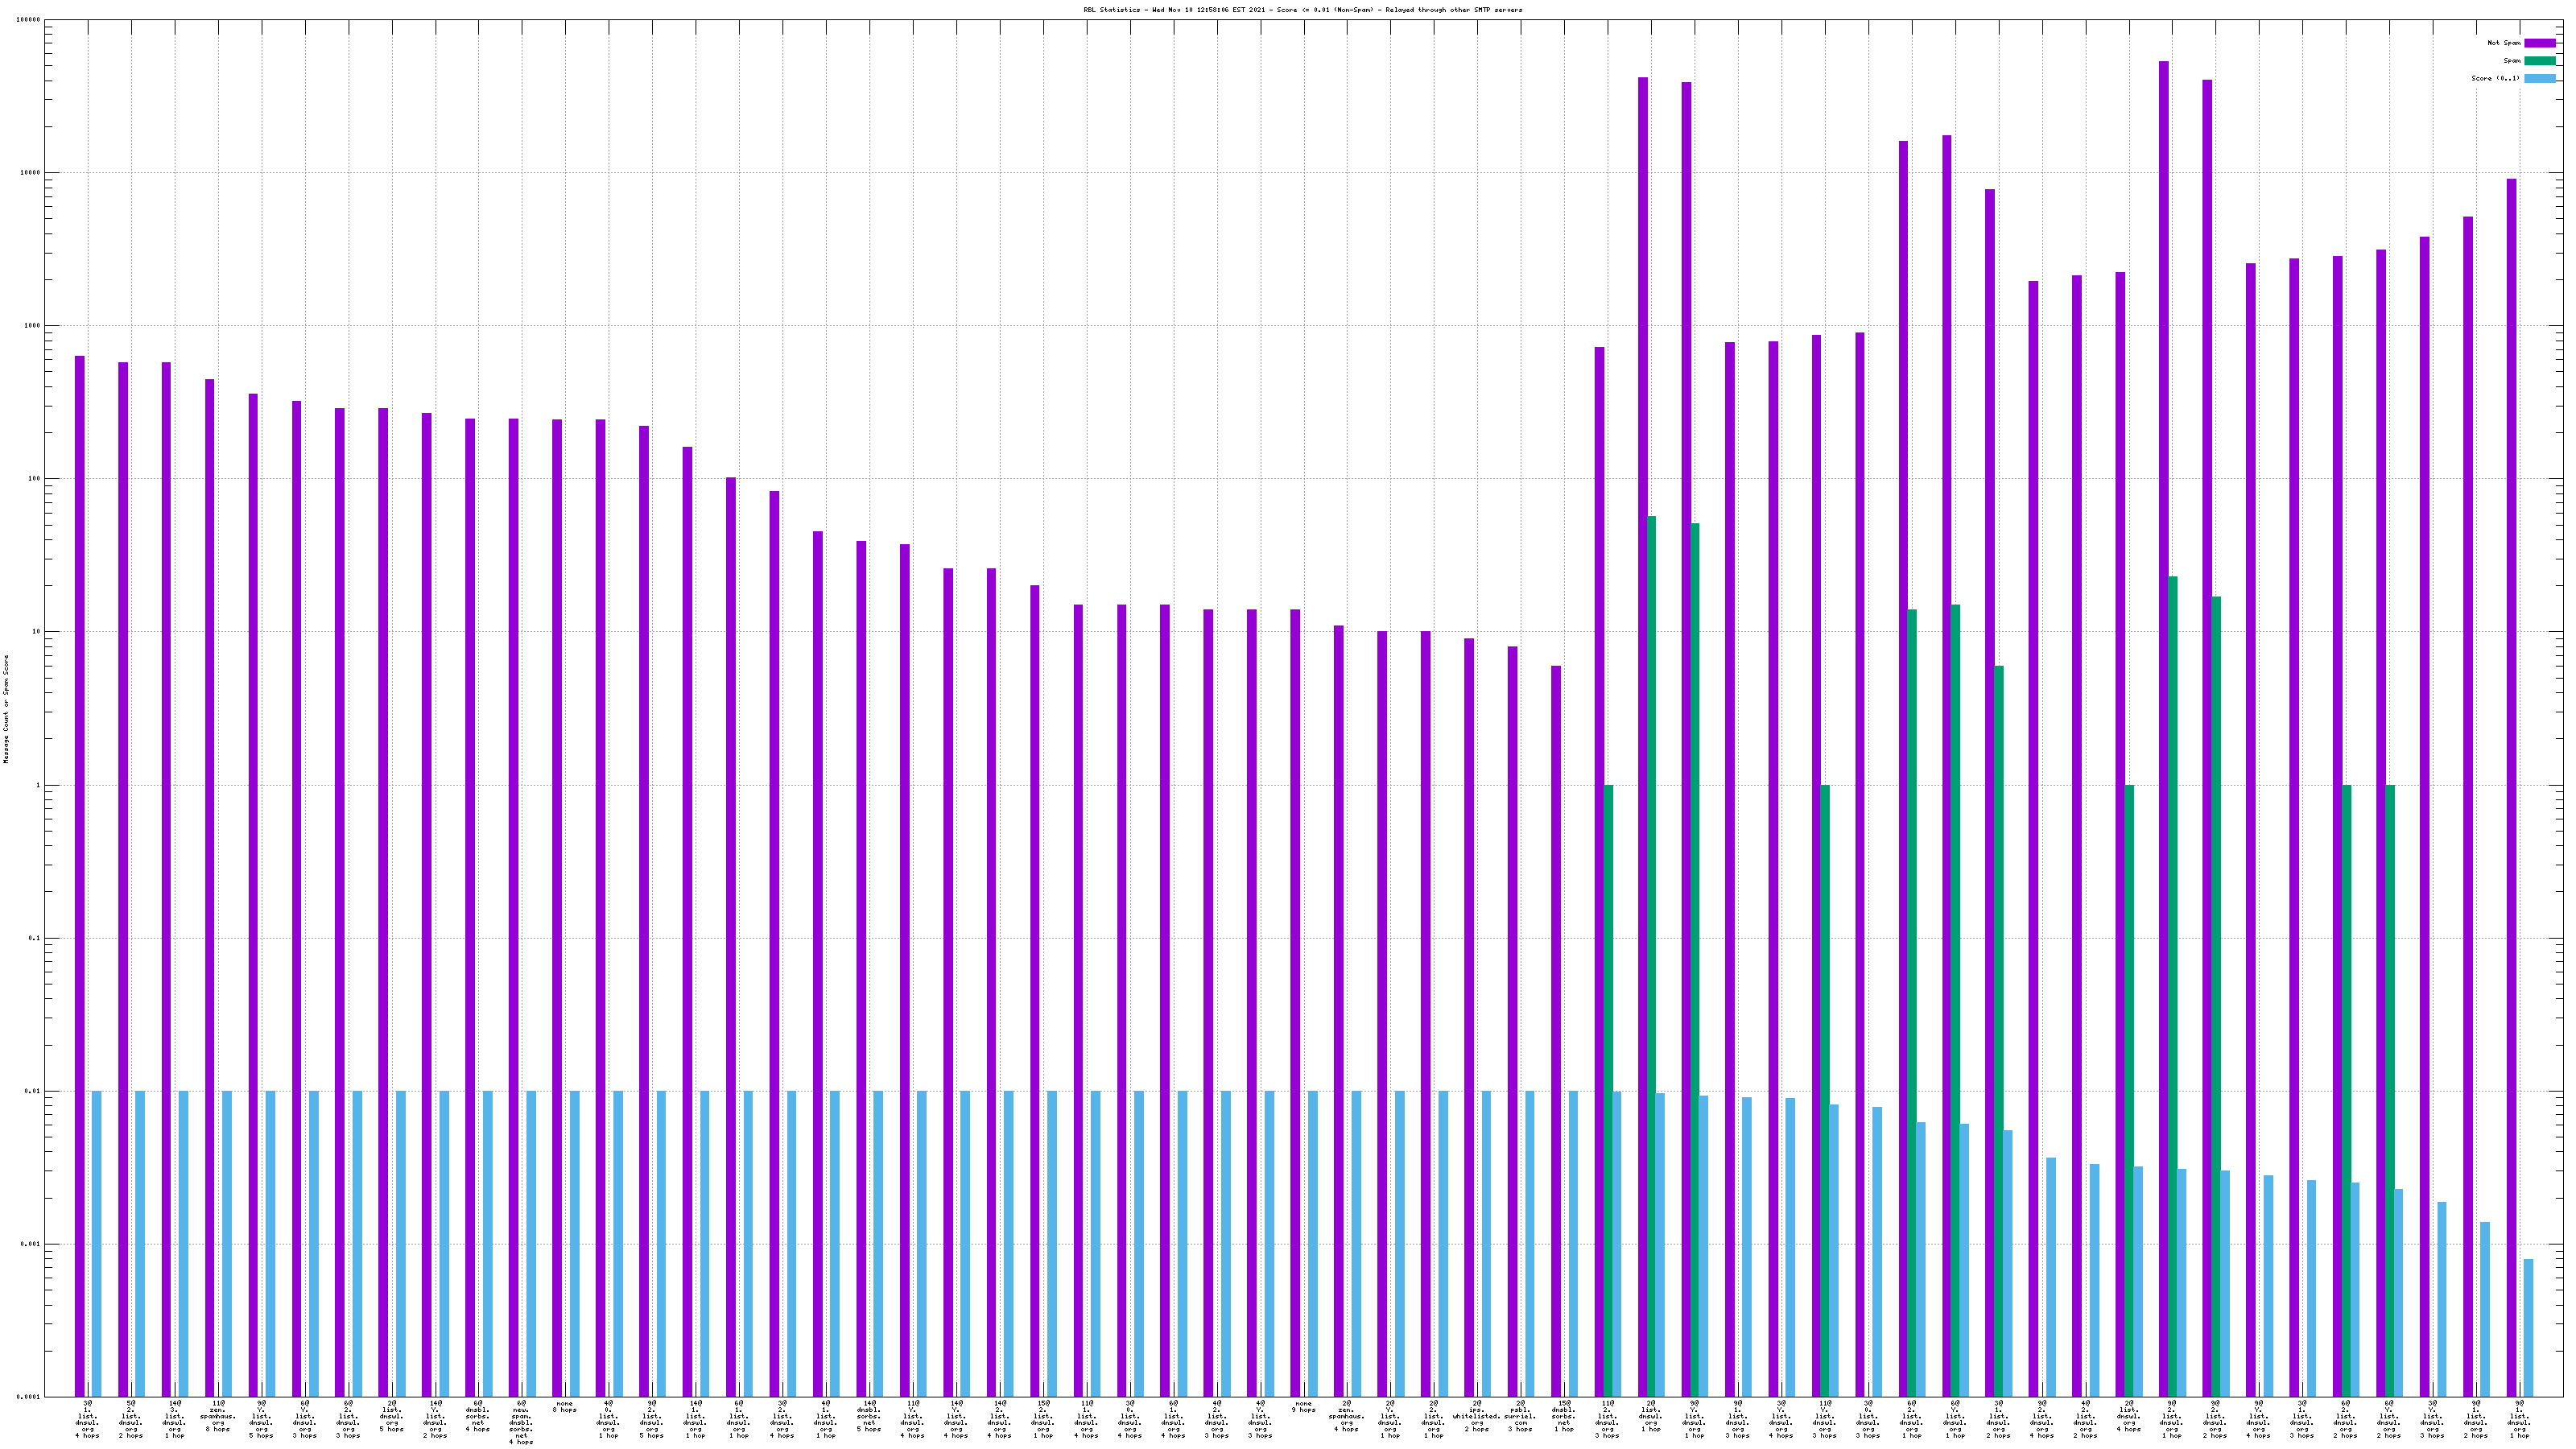
Task: Click the 'psbl.surriel.com 3 hops' x-axis label
Action: pyautogui.click(x=1520, y=1416)
